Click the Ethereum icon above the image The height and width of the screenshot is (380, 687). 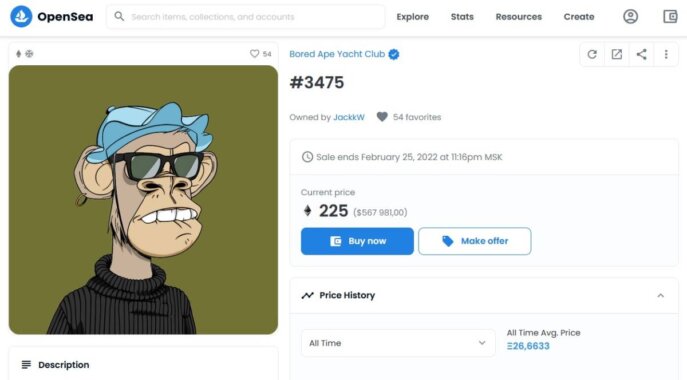pyautogui.click(x=18, y=54)
